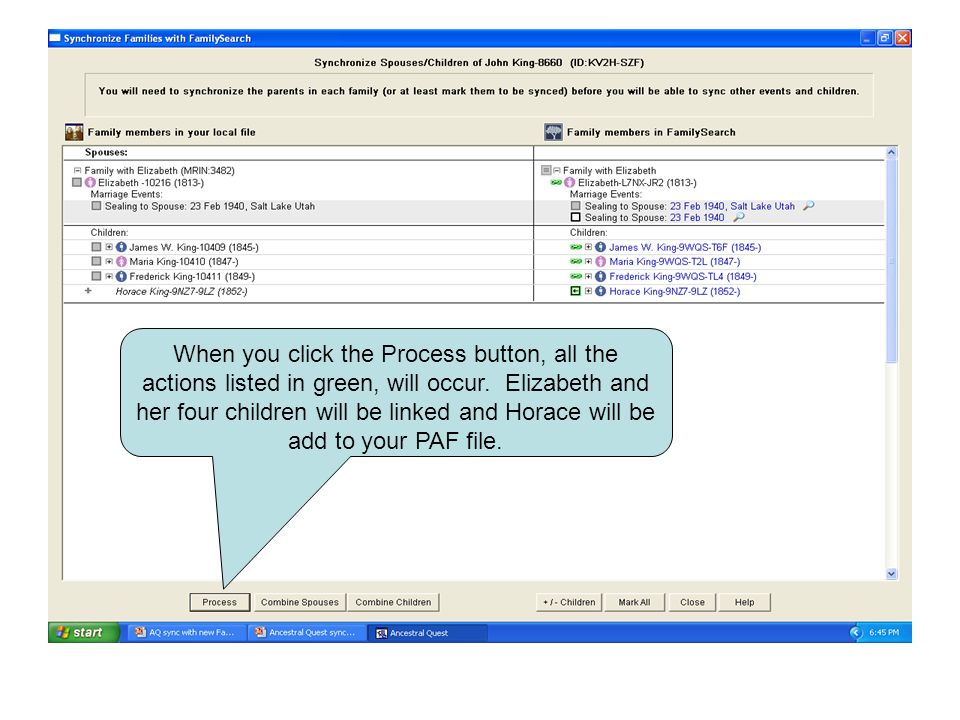
Task: Click the male icon beside James W. King-9WQS-T6F
Action: [x=601, y=247]
